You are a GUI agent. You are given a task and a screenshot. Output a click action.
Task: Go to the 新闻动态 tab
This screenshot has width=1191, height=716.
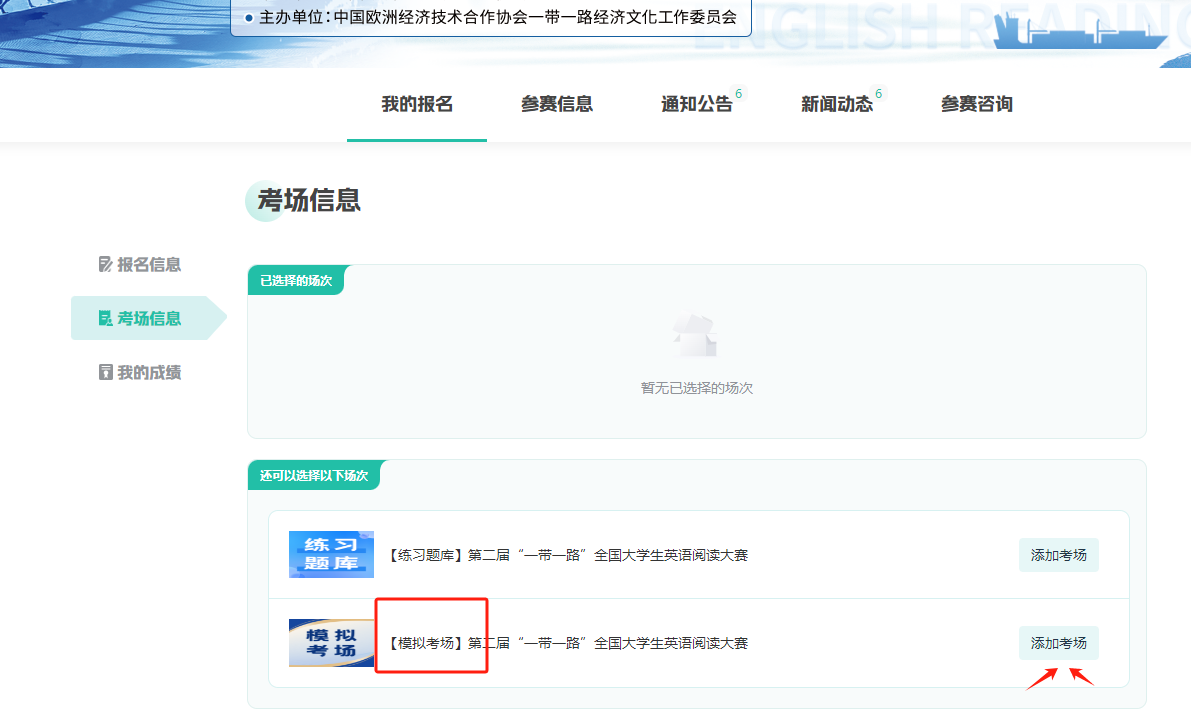[837, 104]
